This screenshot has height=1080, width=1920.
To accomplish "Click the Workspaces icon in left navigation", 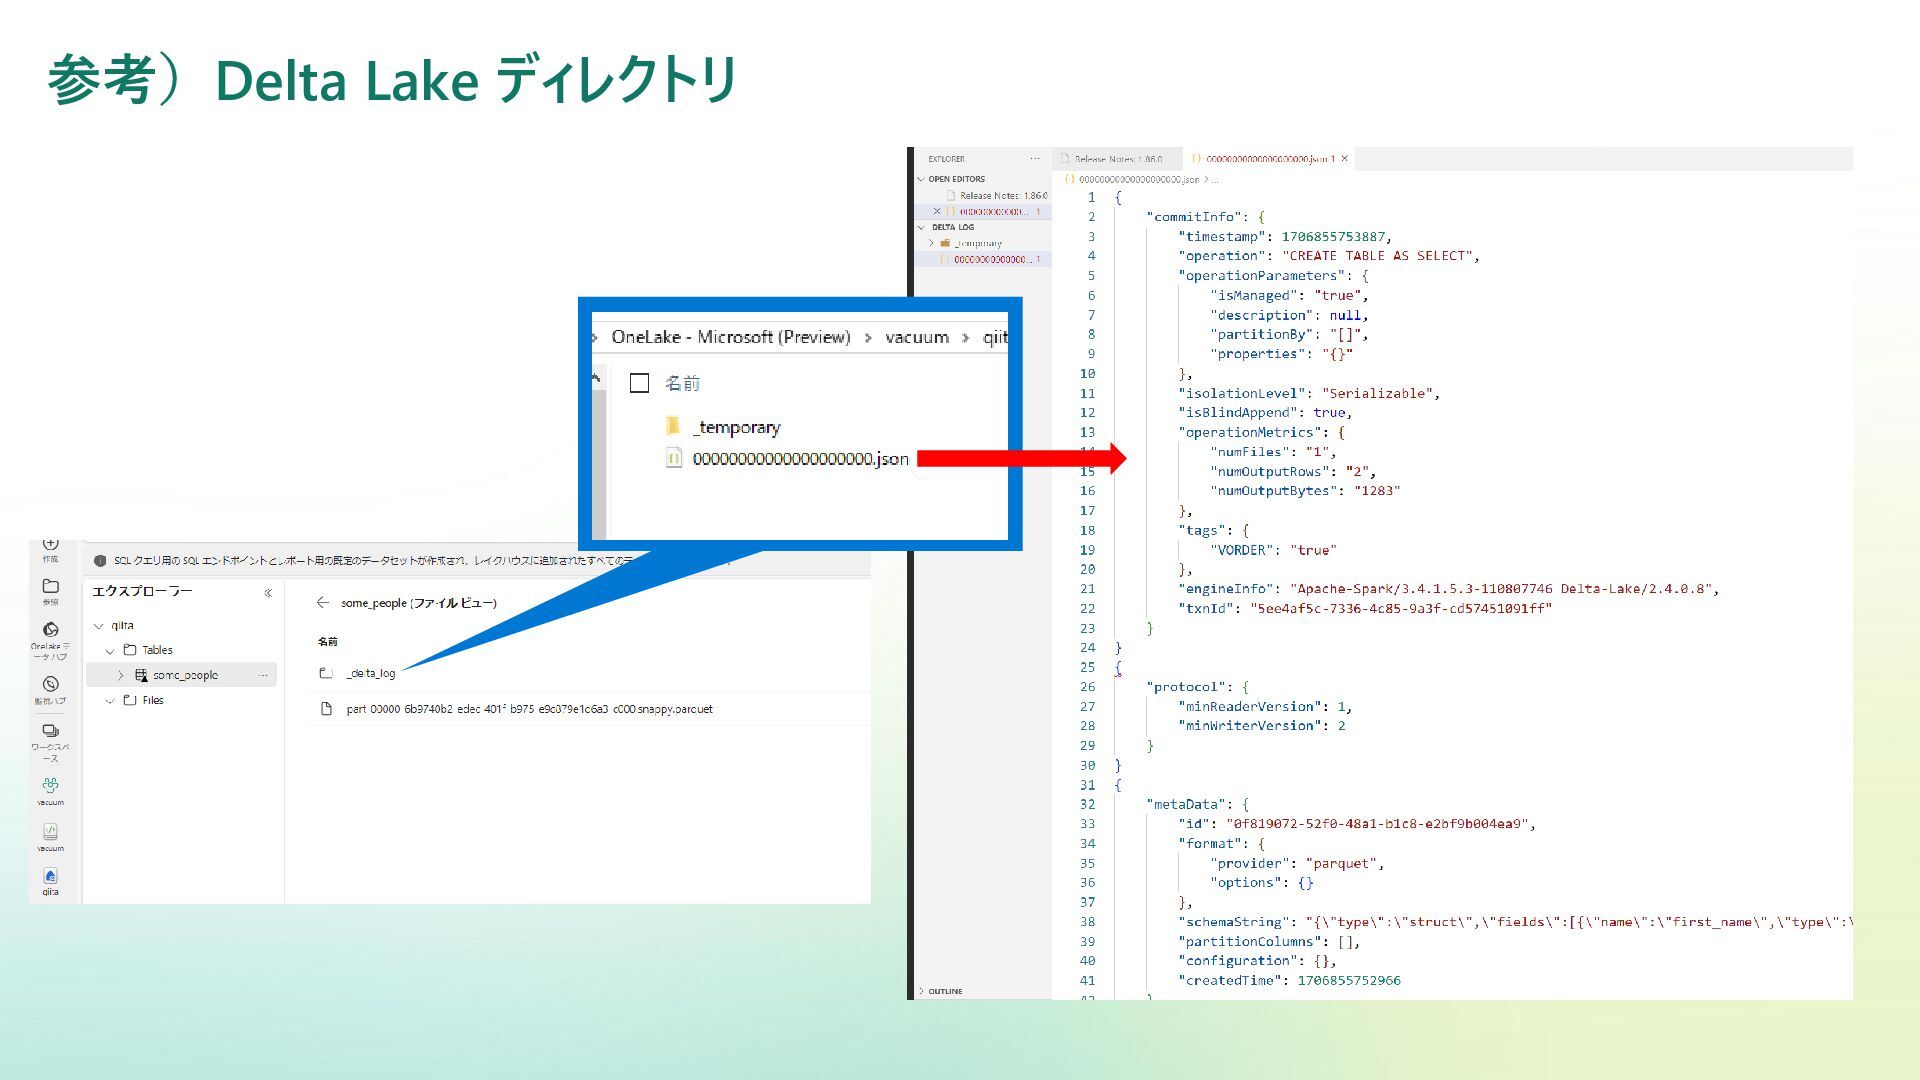I will point(50,732).
